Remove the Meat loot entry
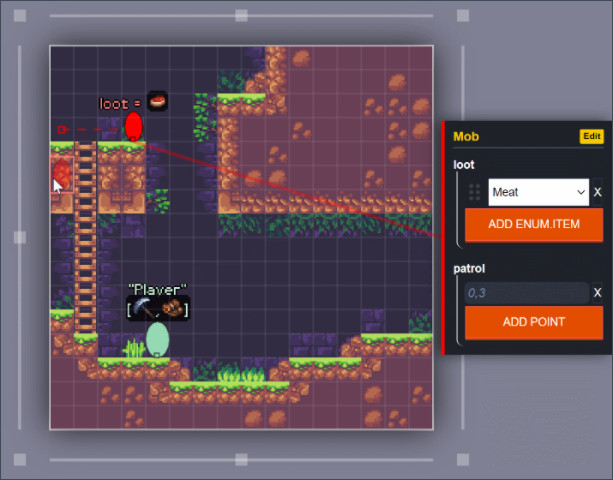Image resolution: width=613 pixels, height=480 pixels. pyautogui.click(x=597, y=192)
